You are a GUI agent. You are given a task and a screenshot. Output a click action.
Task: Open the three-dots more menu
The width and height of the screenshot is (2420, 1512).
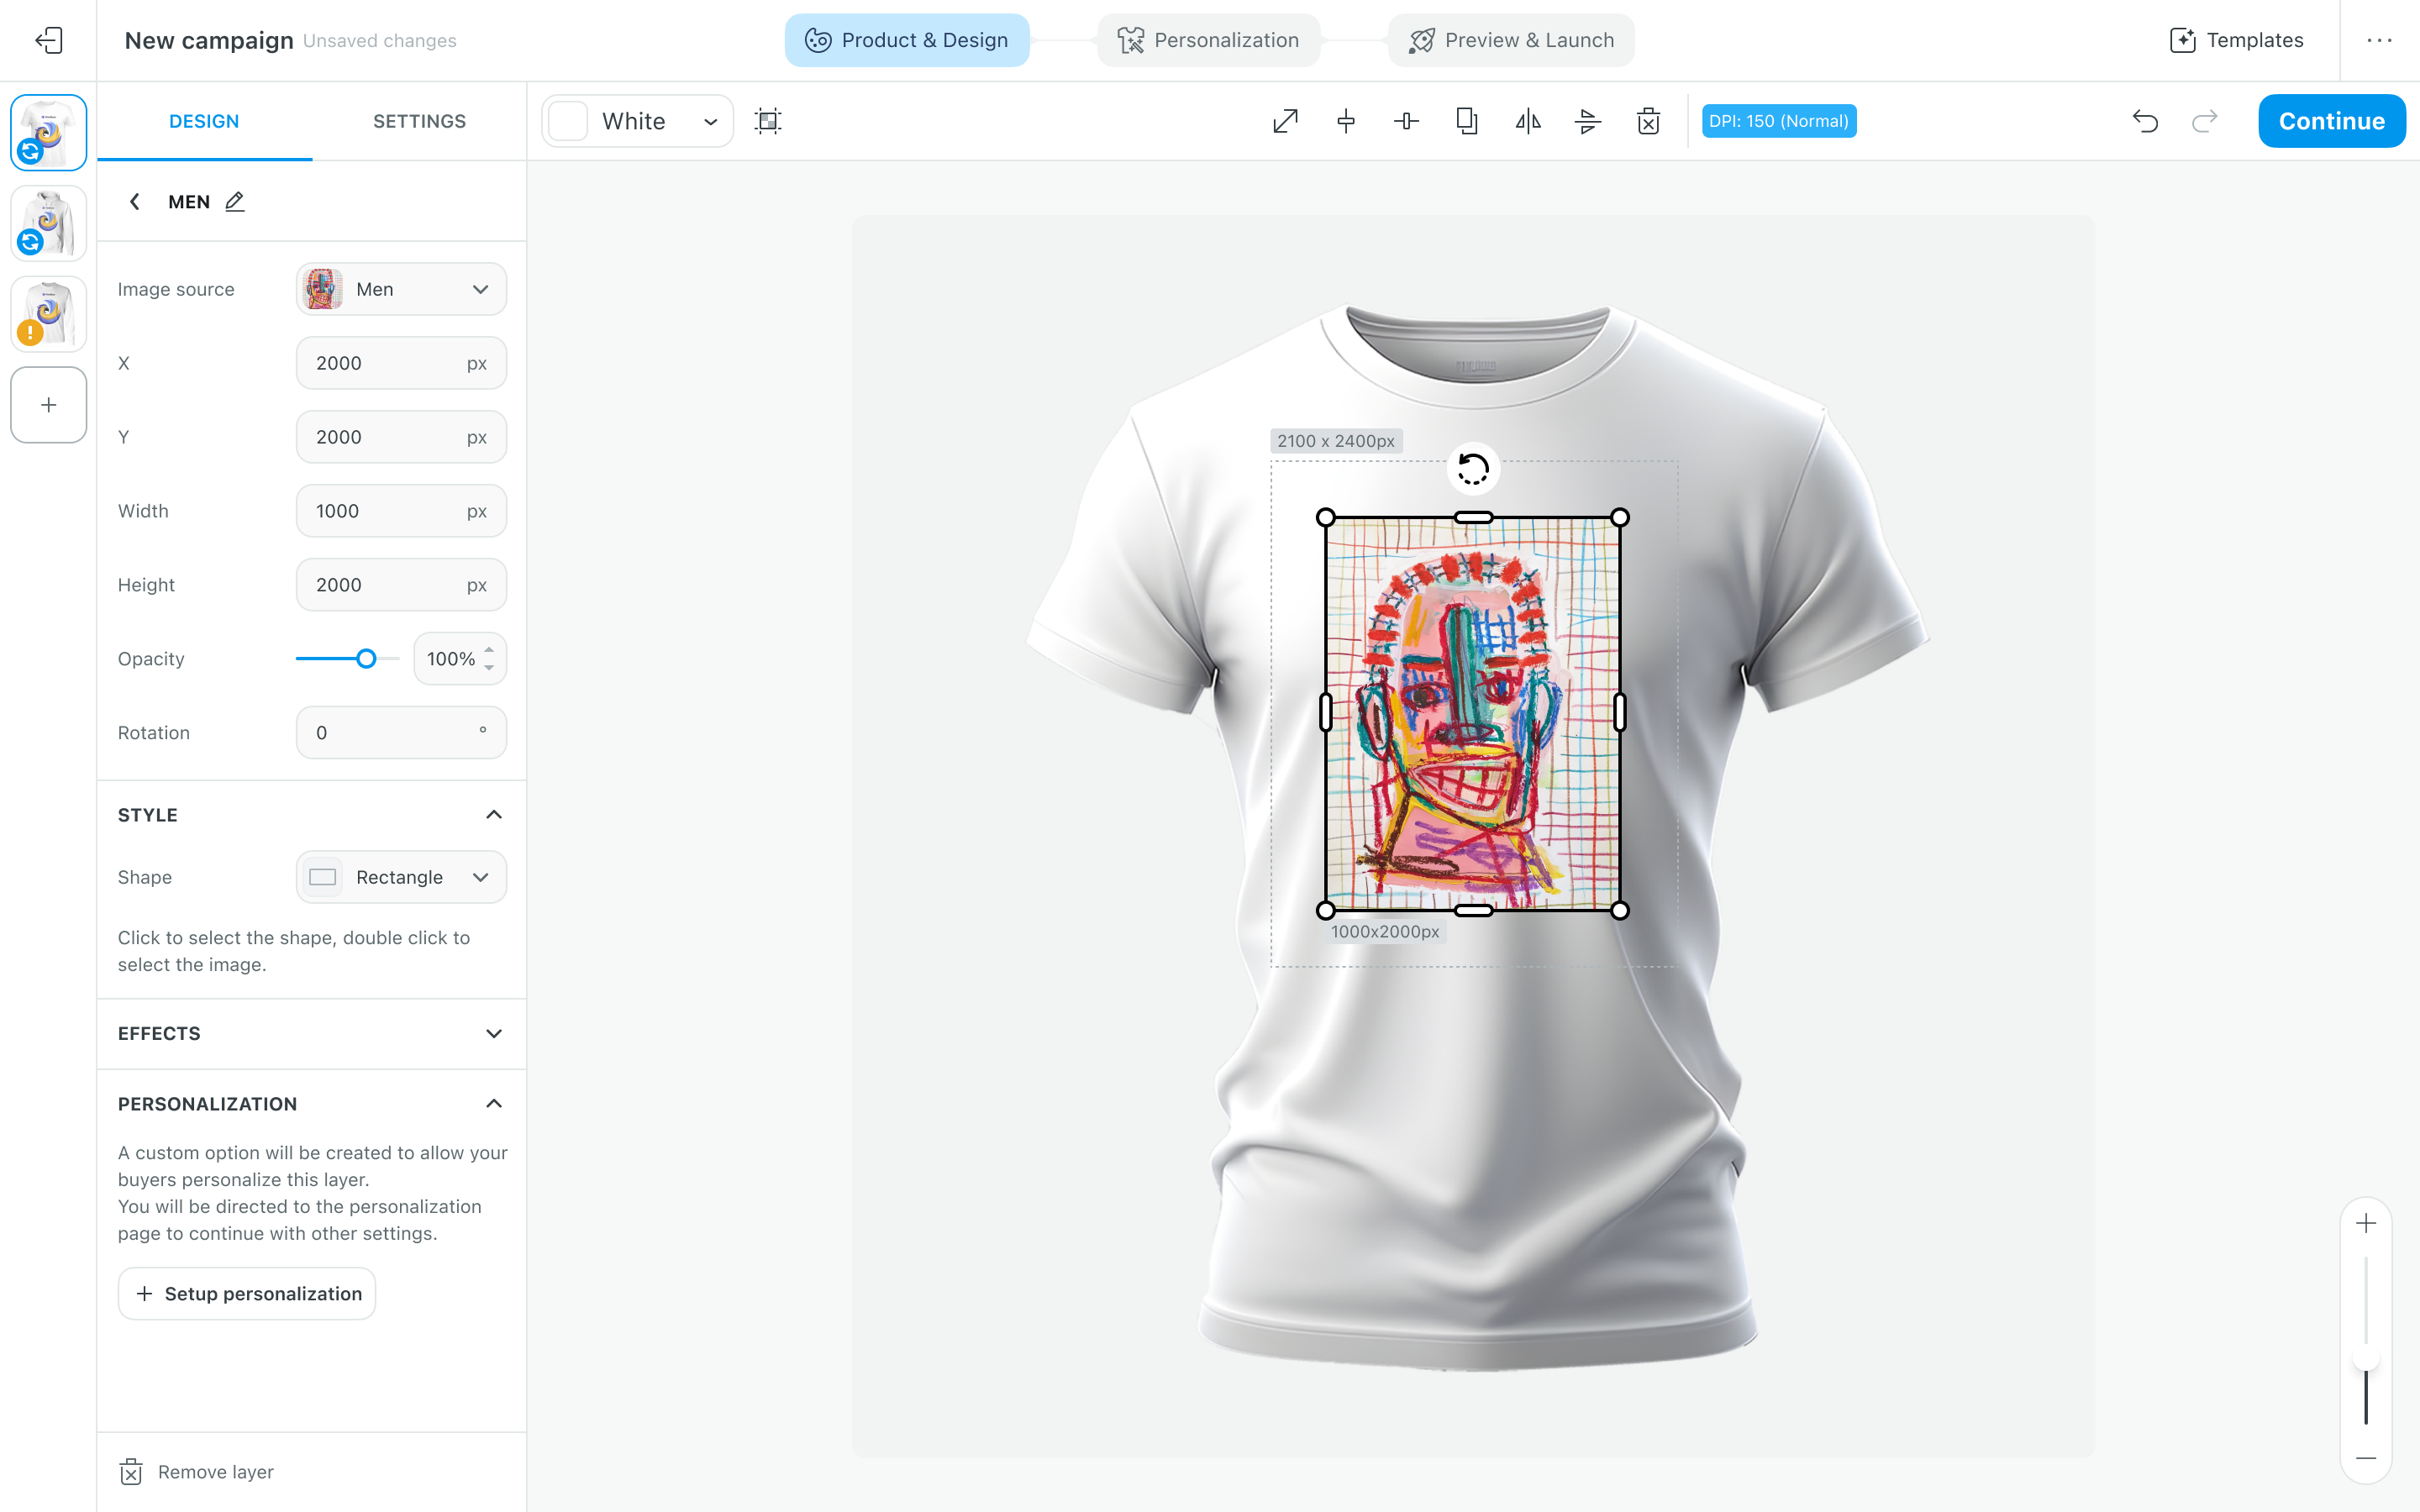tap(2379, 40)
